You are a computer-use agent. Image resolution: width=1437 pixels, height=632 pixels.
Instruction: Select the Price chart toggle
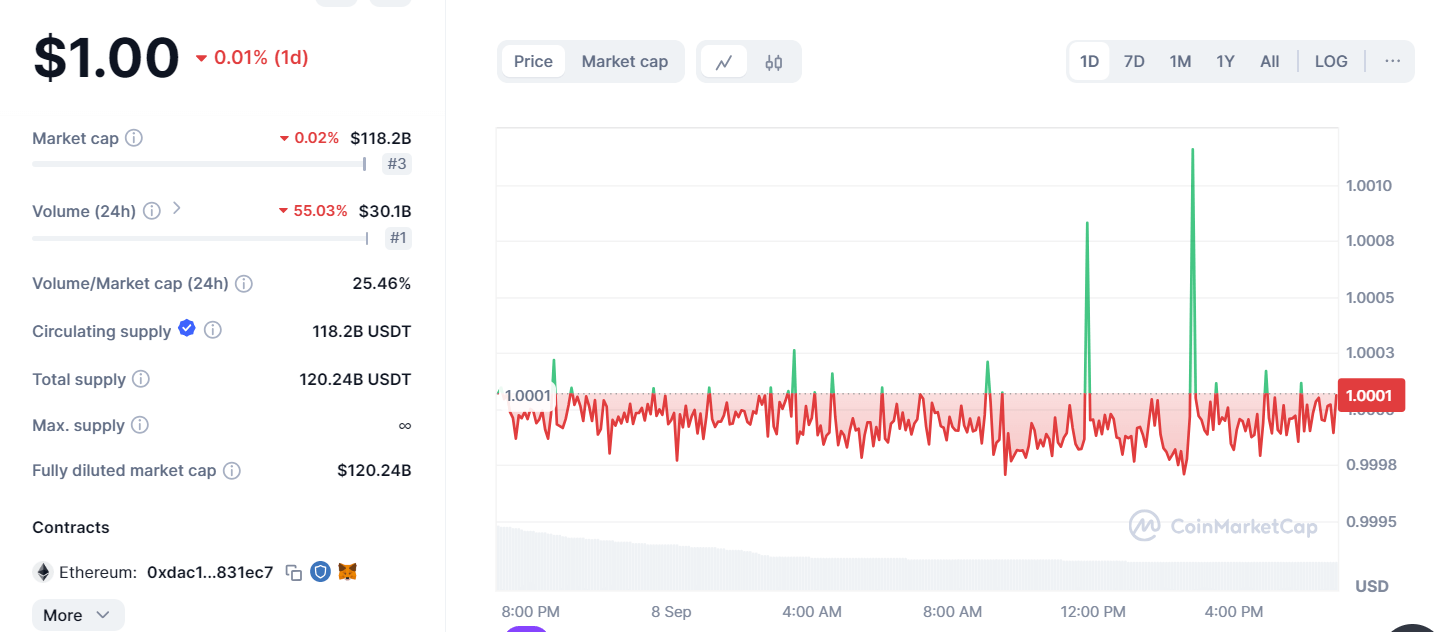coord(533,61)
